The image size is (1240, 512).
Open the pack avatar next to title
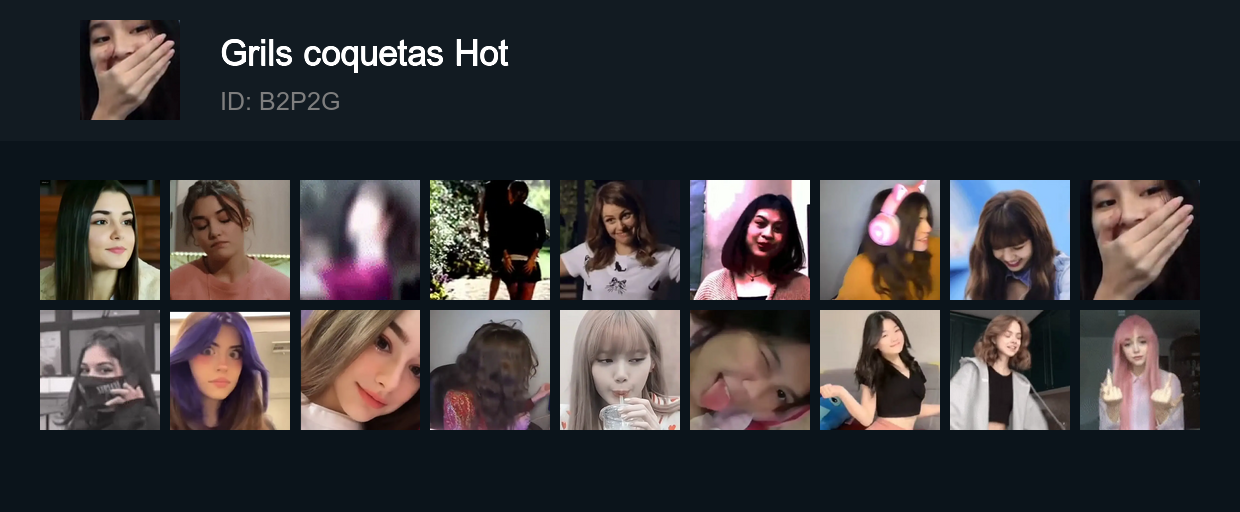(130, 70)
